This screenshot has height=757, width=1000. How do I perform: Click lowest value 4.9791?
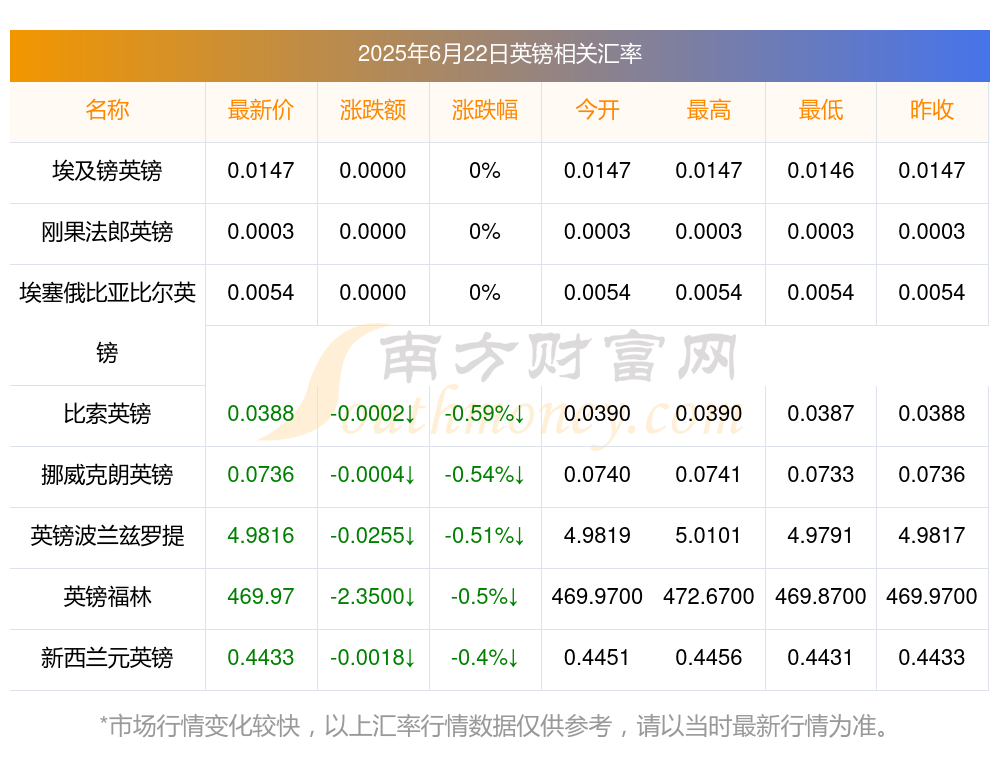point(821,536)
